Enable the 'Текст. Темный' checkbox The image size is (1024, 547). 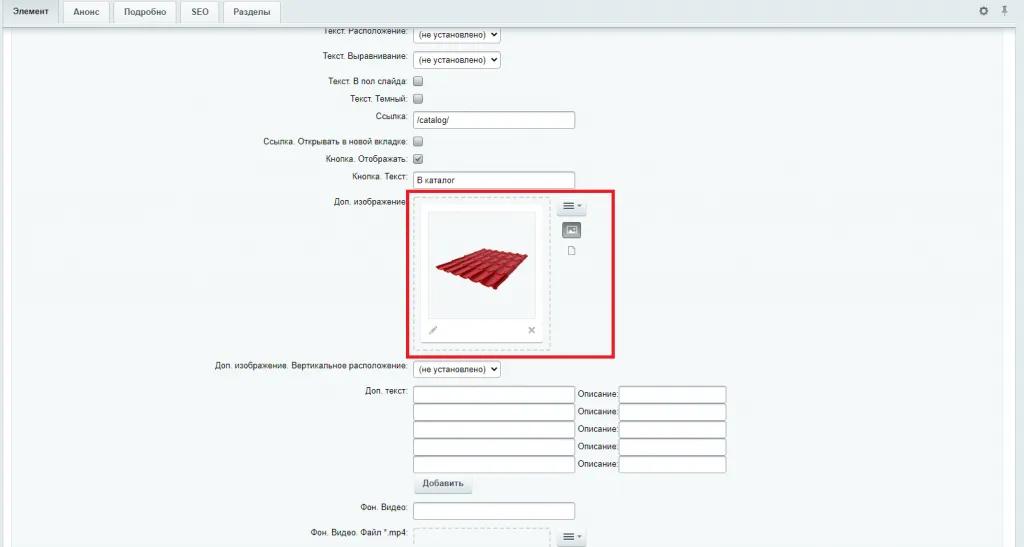(419, 99)
